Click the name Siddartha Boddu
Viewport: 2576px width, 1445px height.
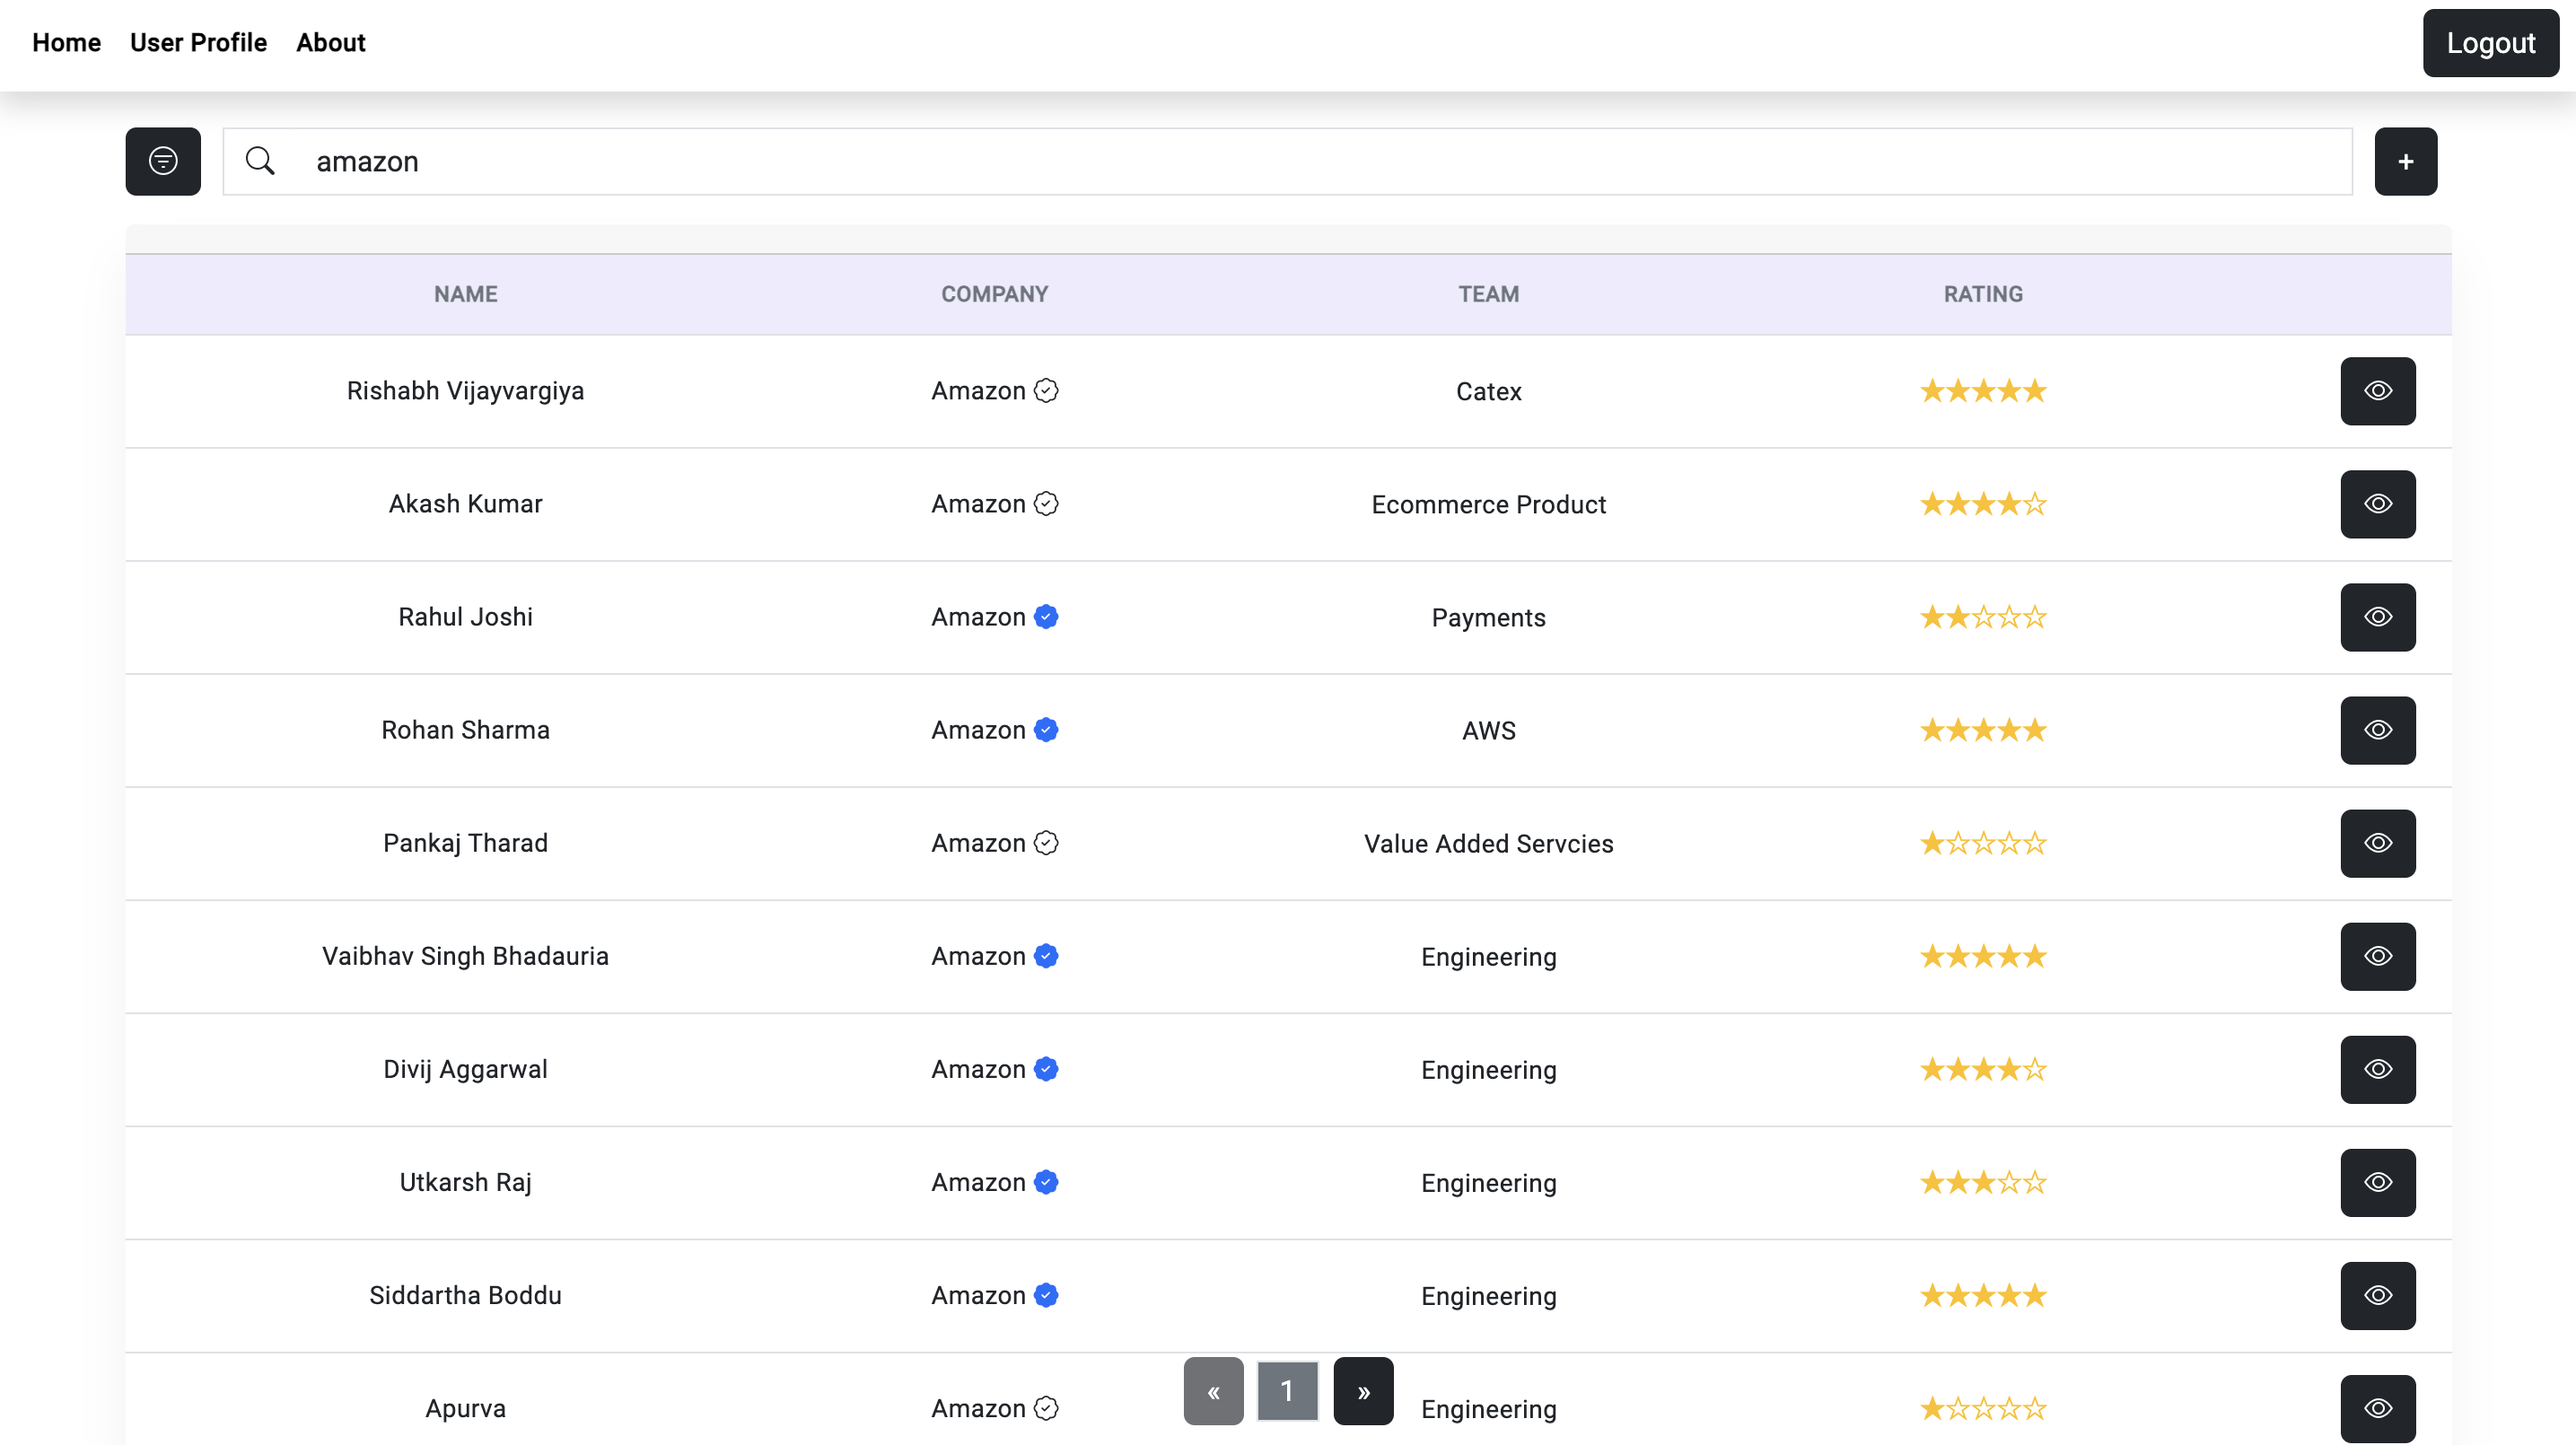click(465, 1294)
